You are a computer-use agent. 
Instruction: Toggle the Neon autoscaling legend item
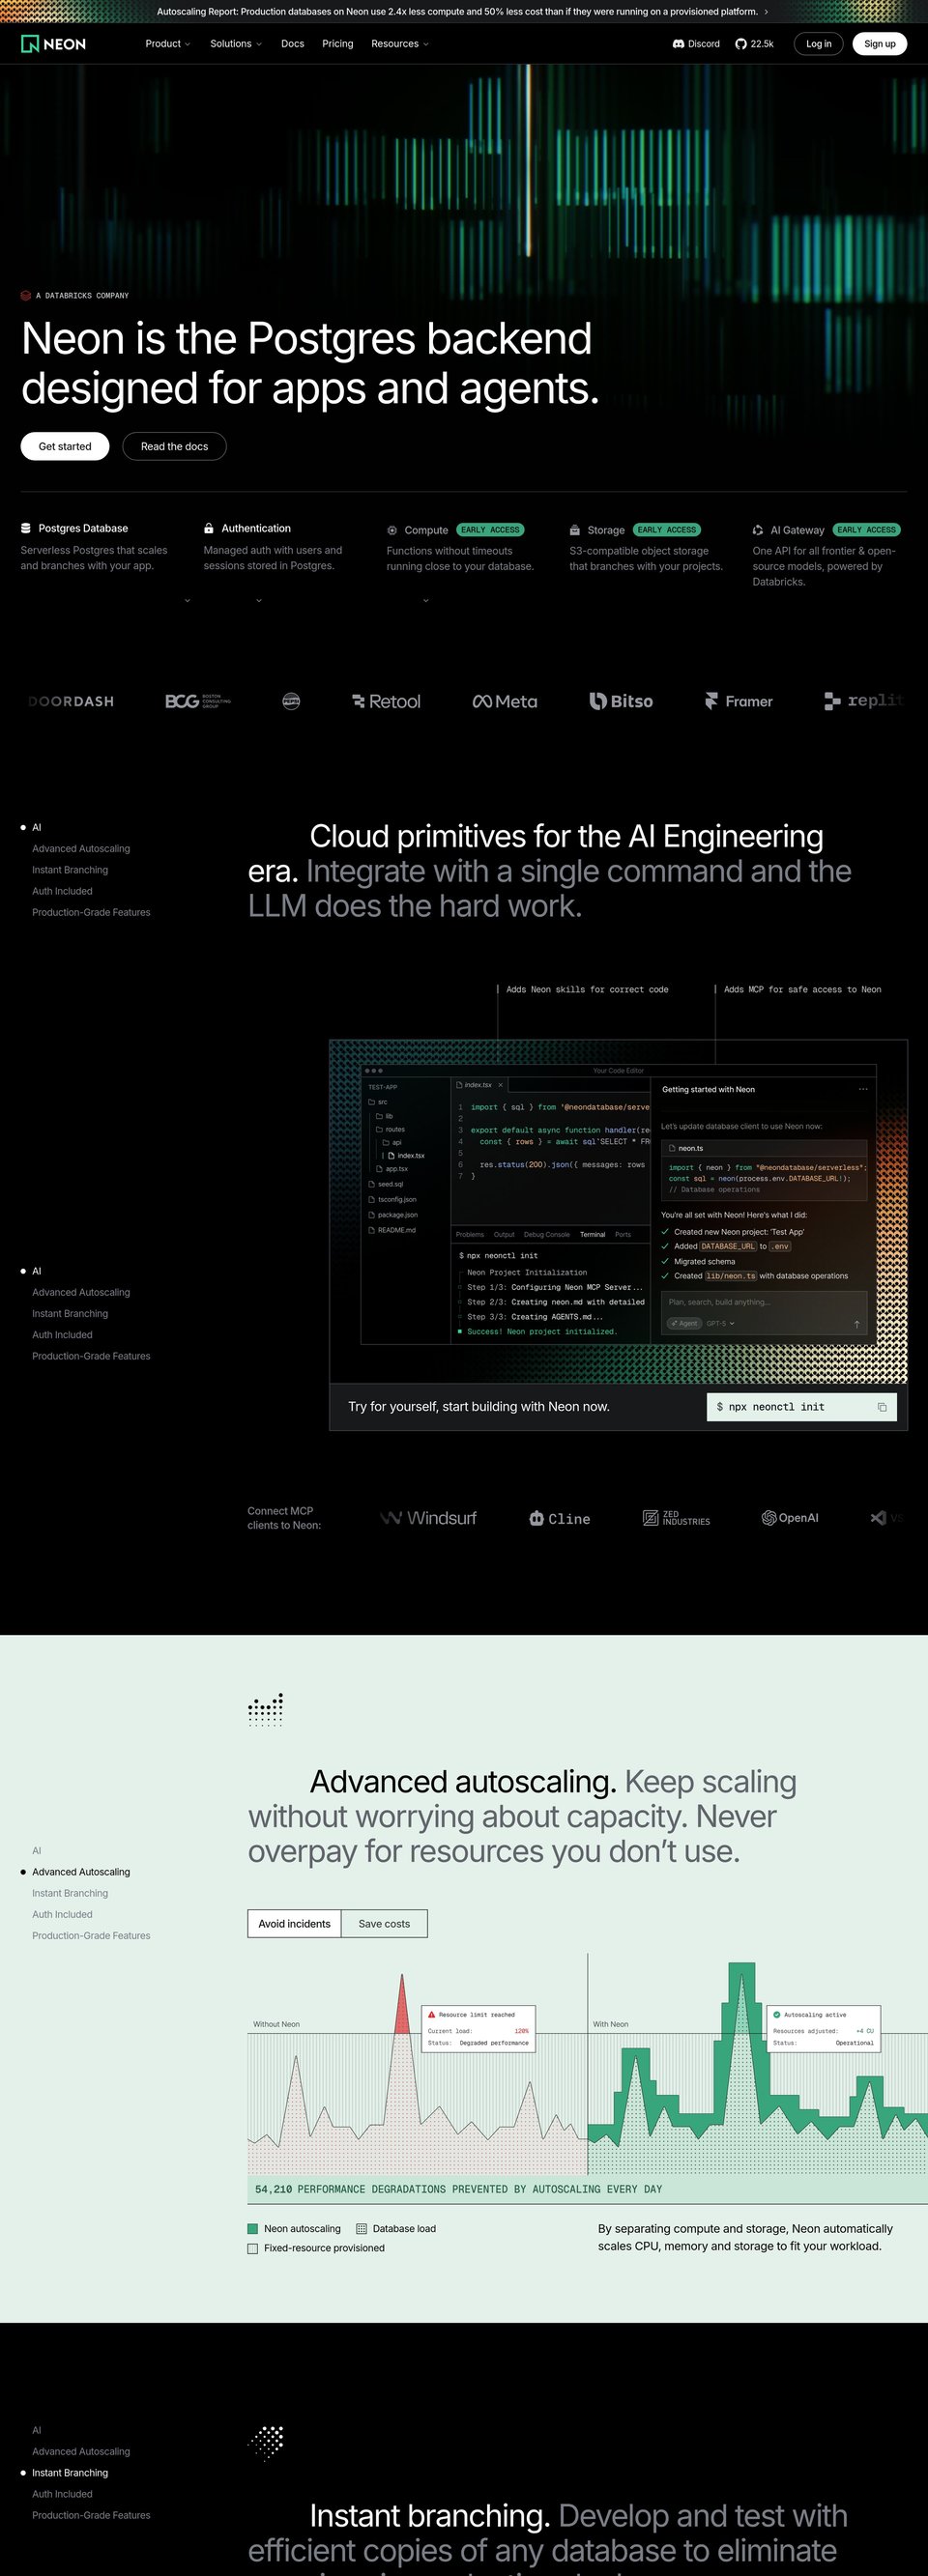pos(294,2228)
